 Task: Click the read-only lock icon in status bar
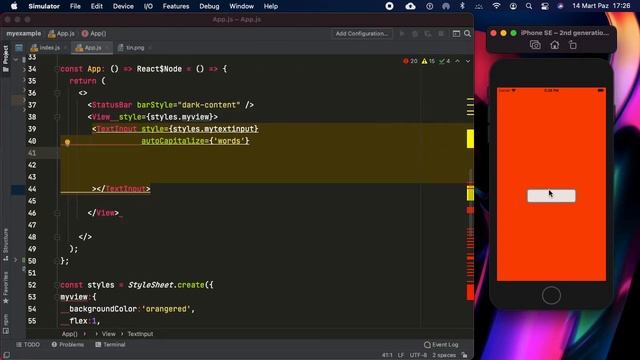click(464, 355)
